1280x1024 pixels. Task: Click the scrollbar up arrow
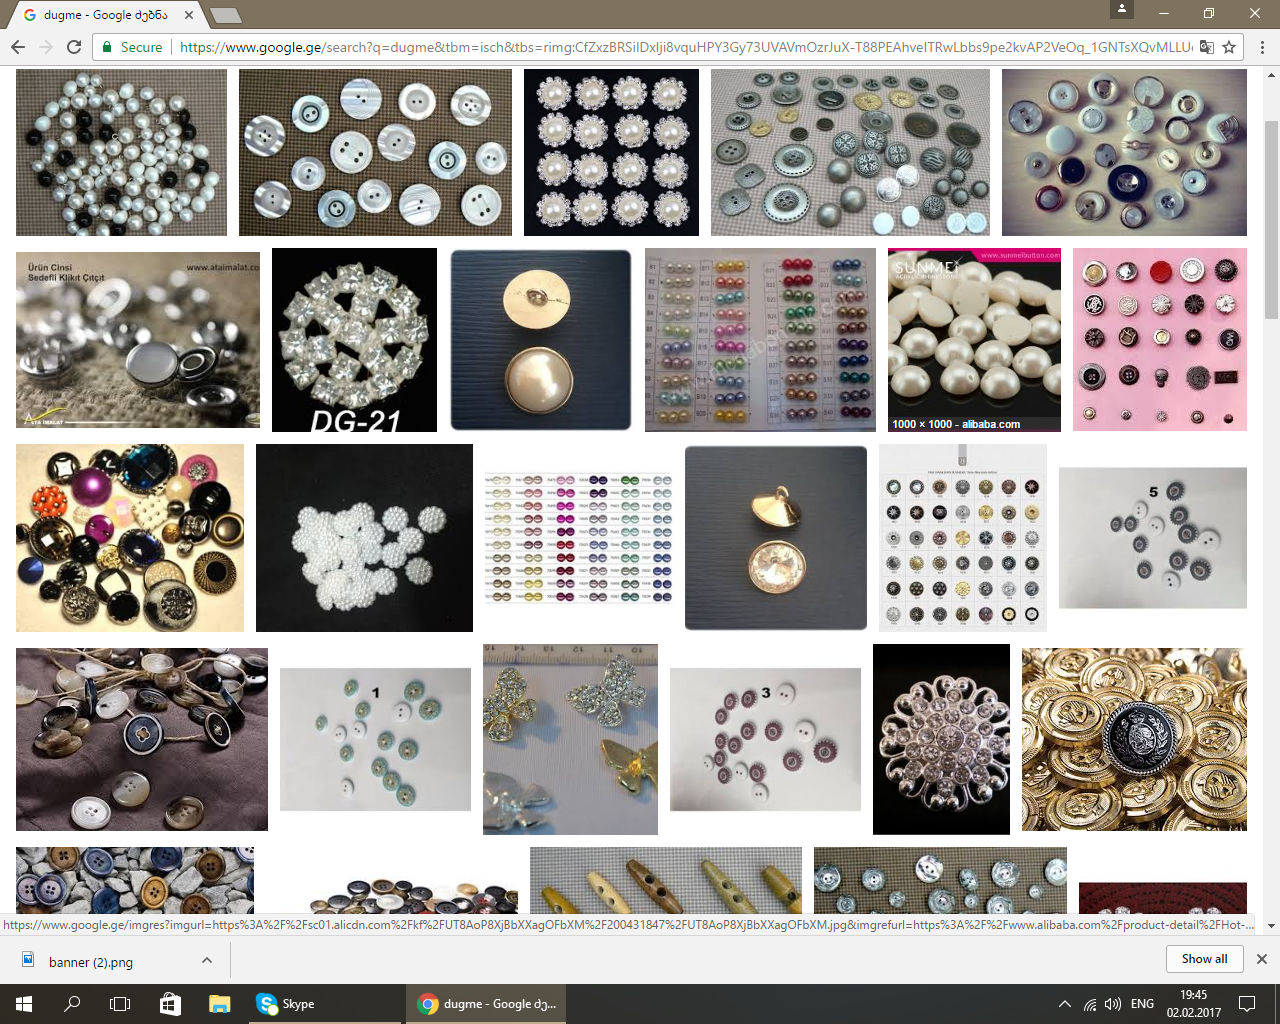pos(1272,74)
